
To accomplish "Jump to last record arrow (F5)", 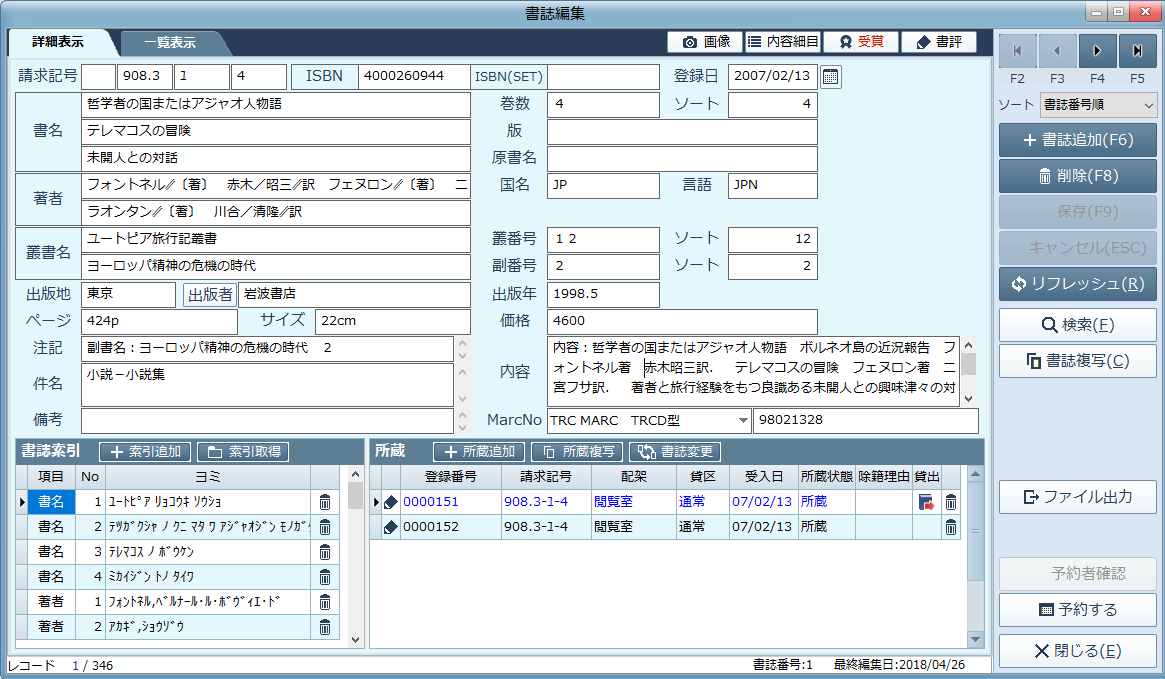I will [x=1138, y=51].
